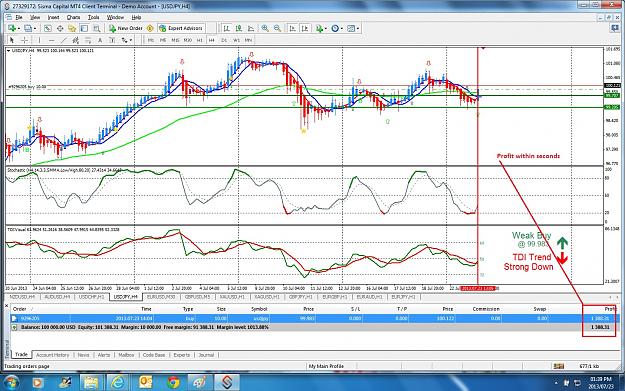
Task: Switch to H1 timeframe button
Action: pos(200,40)
